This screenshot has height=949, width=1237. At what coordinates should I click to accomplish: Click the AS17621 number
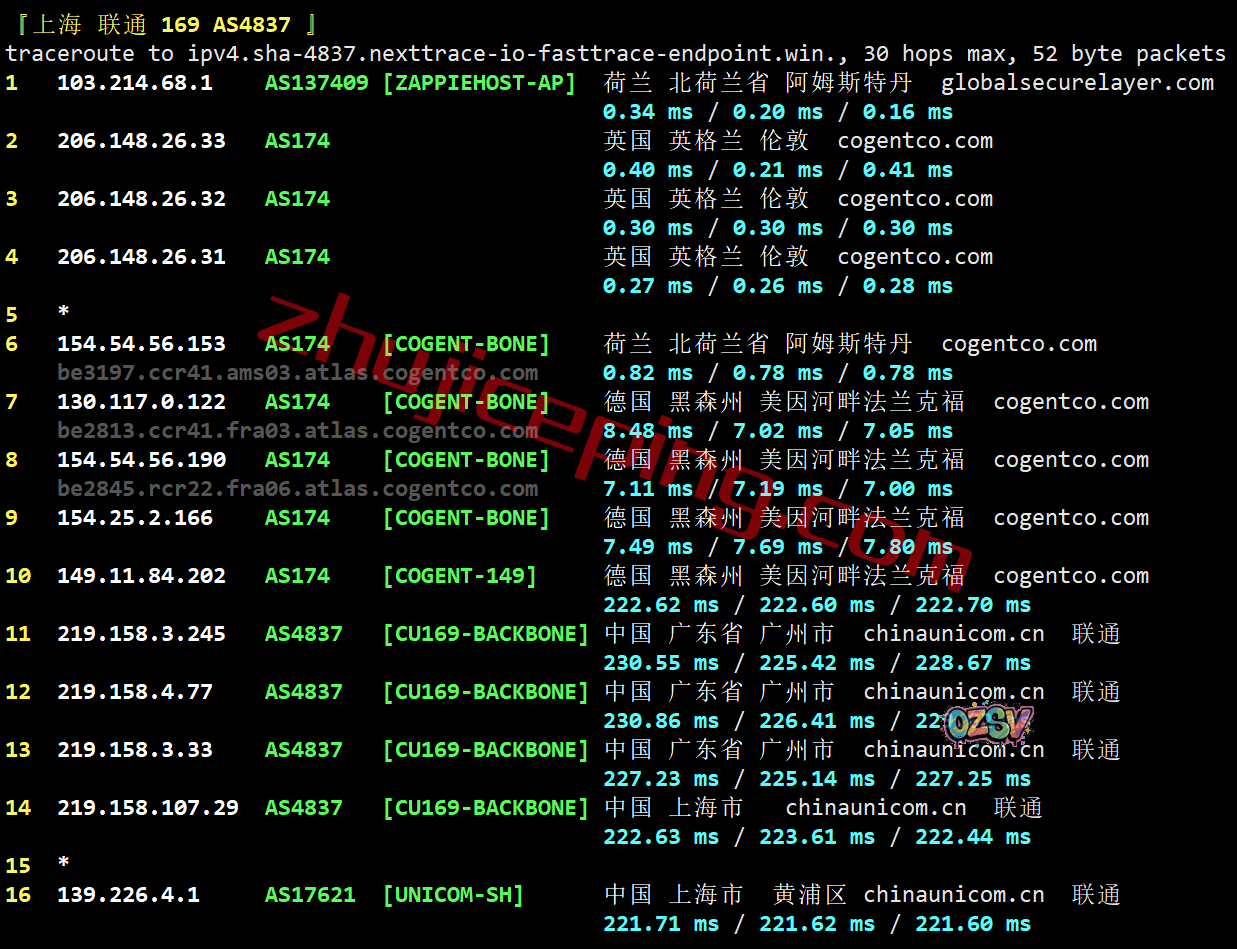[x=310, y=895]
